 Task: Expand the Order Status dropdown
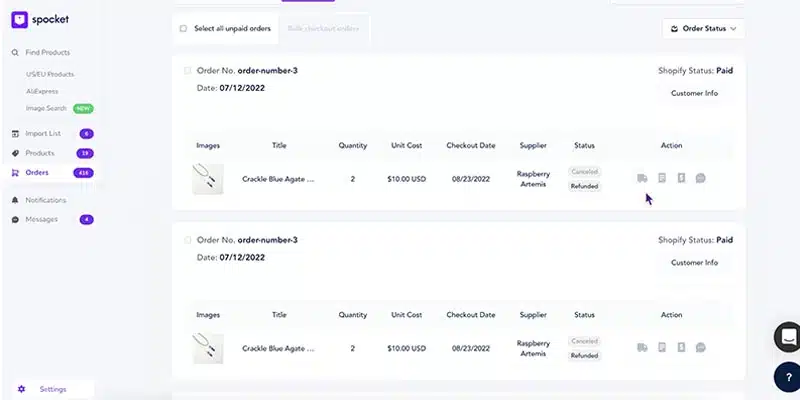coord(703,29)
